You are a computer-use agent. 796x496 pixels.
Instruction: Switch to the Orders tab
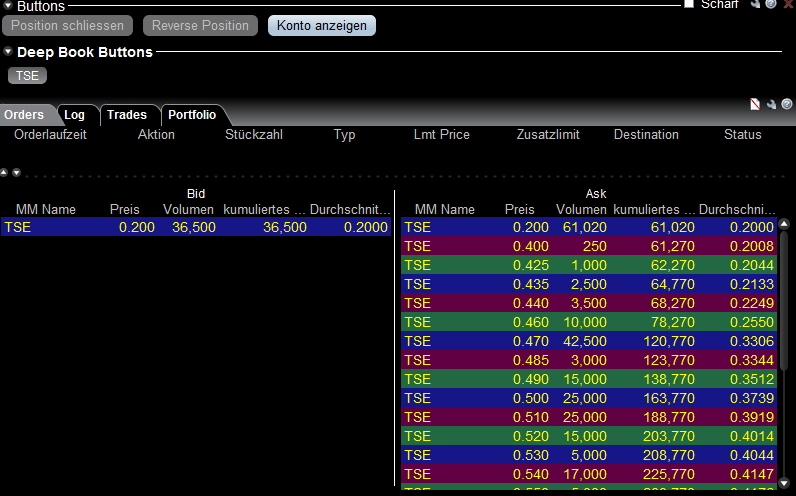24,115
